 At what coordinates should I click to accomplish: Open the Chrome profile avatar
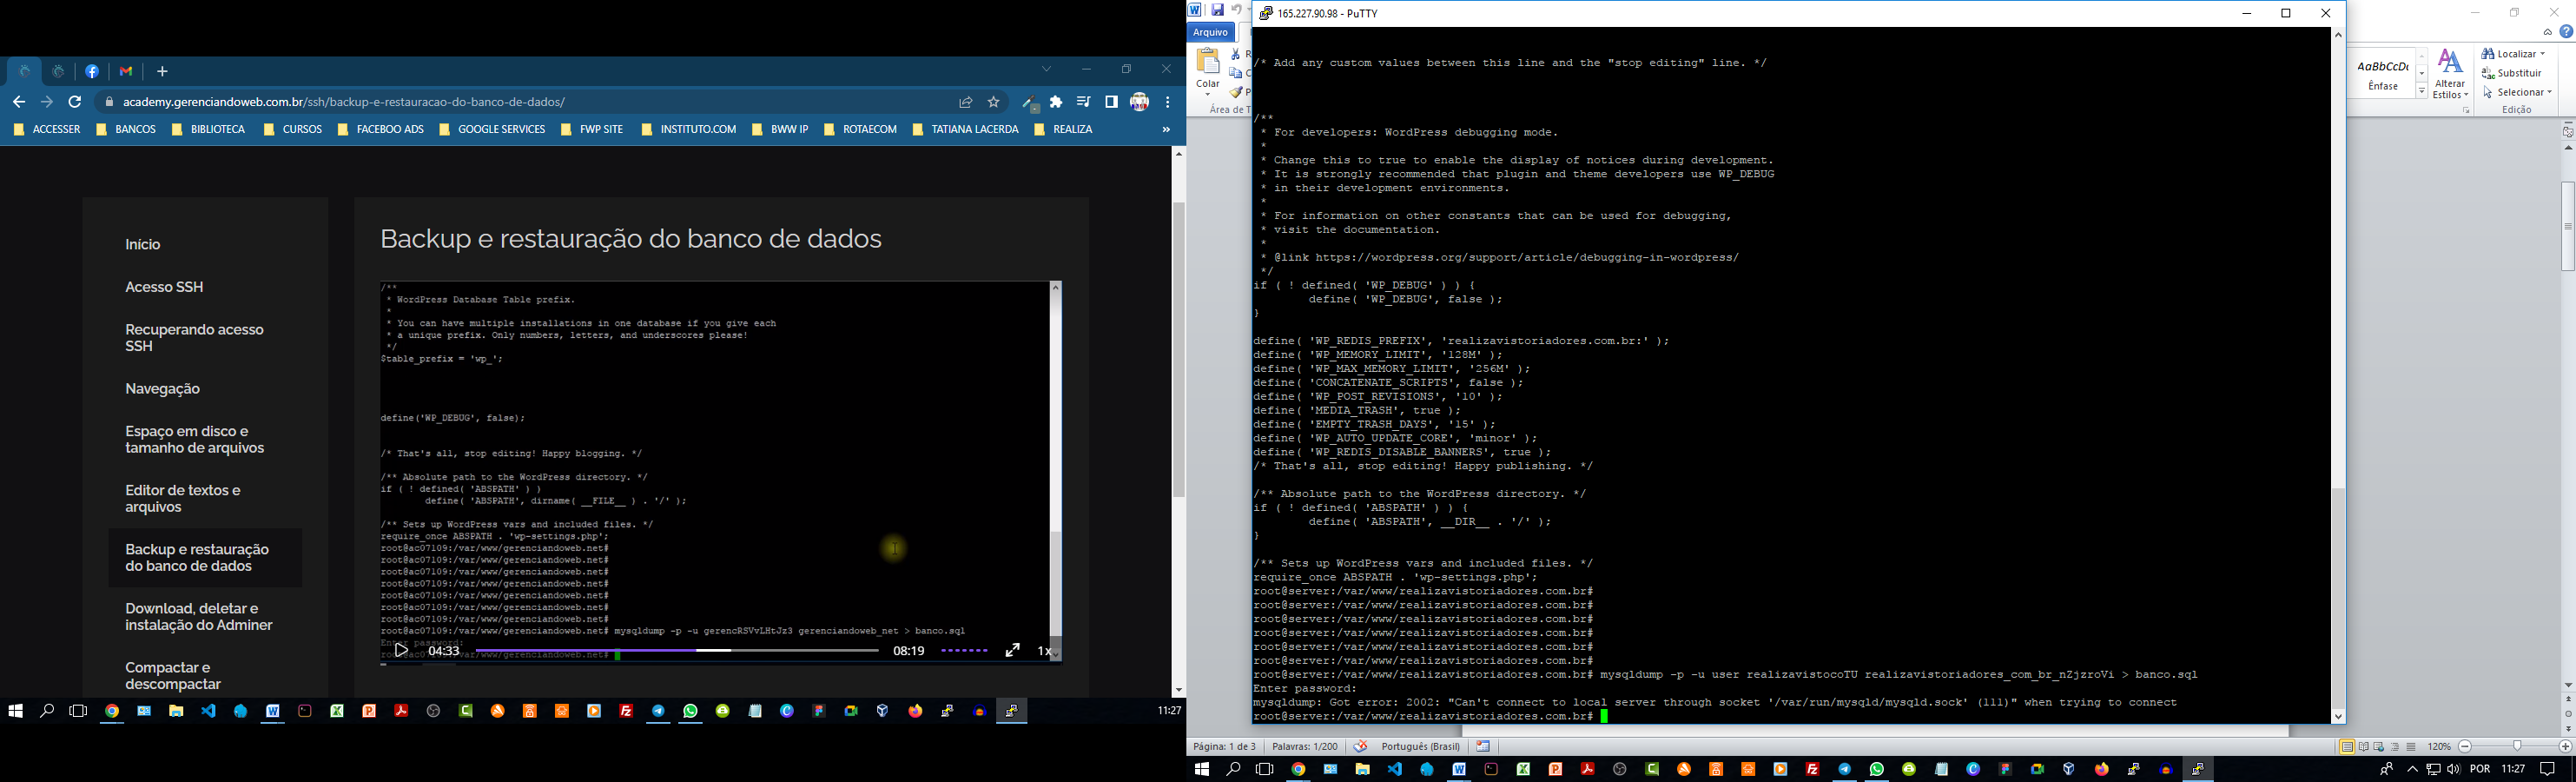click(x=1139, y=102)
